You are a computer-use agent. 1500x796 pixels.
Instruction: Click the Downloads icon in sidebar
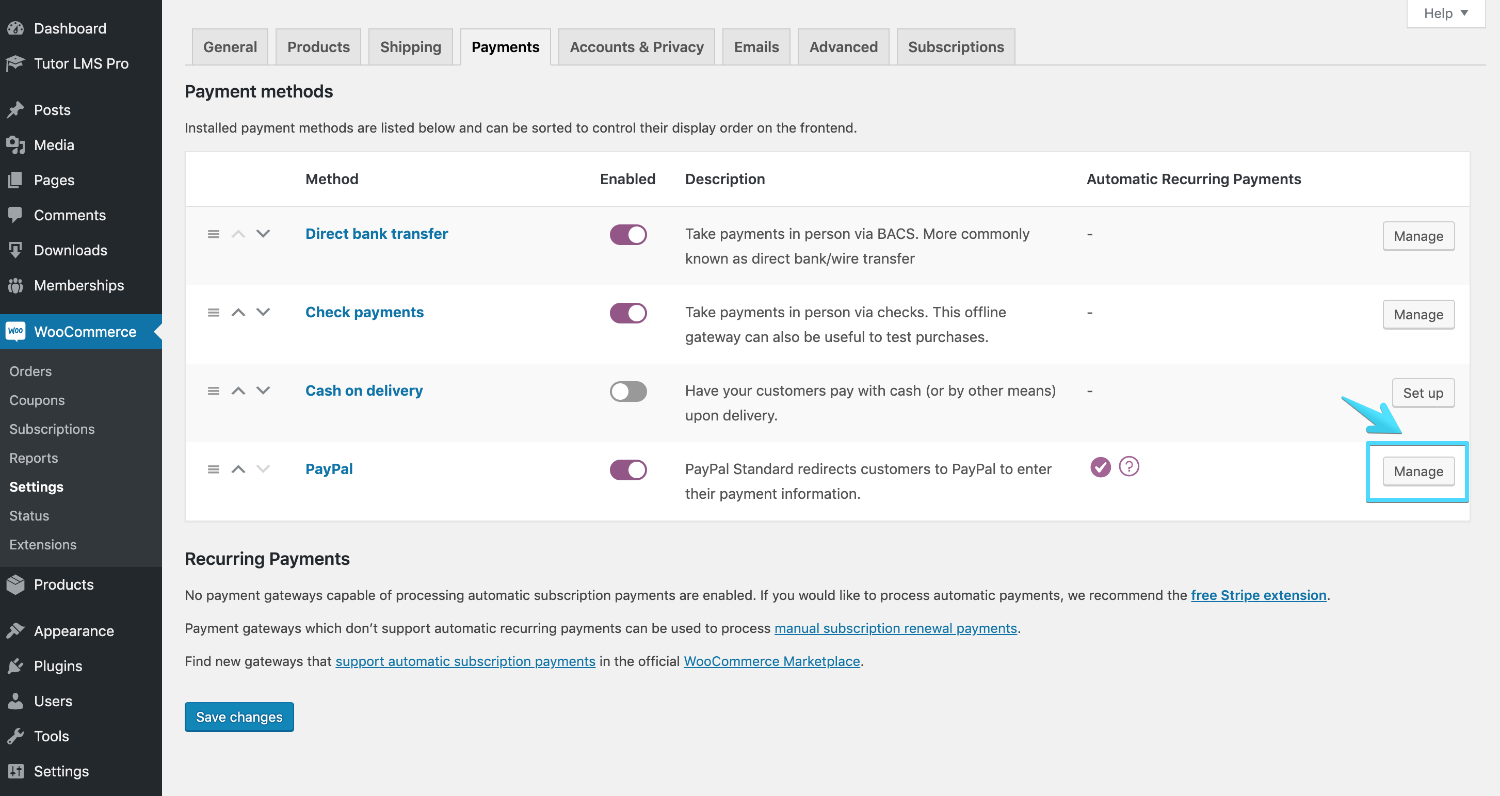pyautogui.click(x=15, y=250)
